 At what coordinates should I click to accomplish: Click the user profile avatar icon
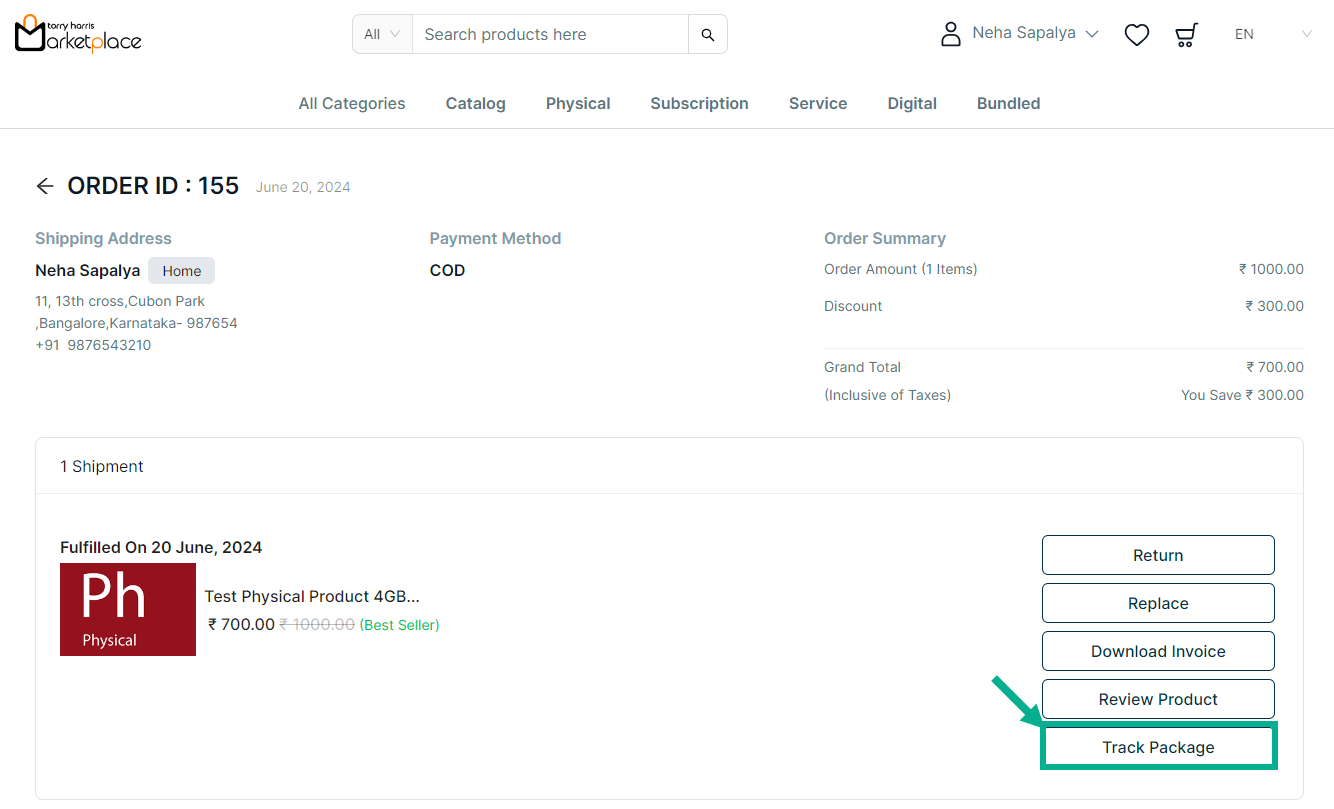(950, 34)
